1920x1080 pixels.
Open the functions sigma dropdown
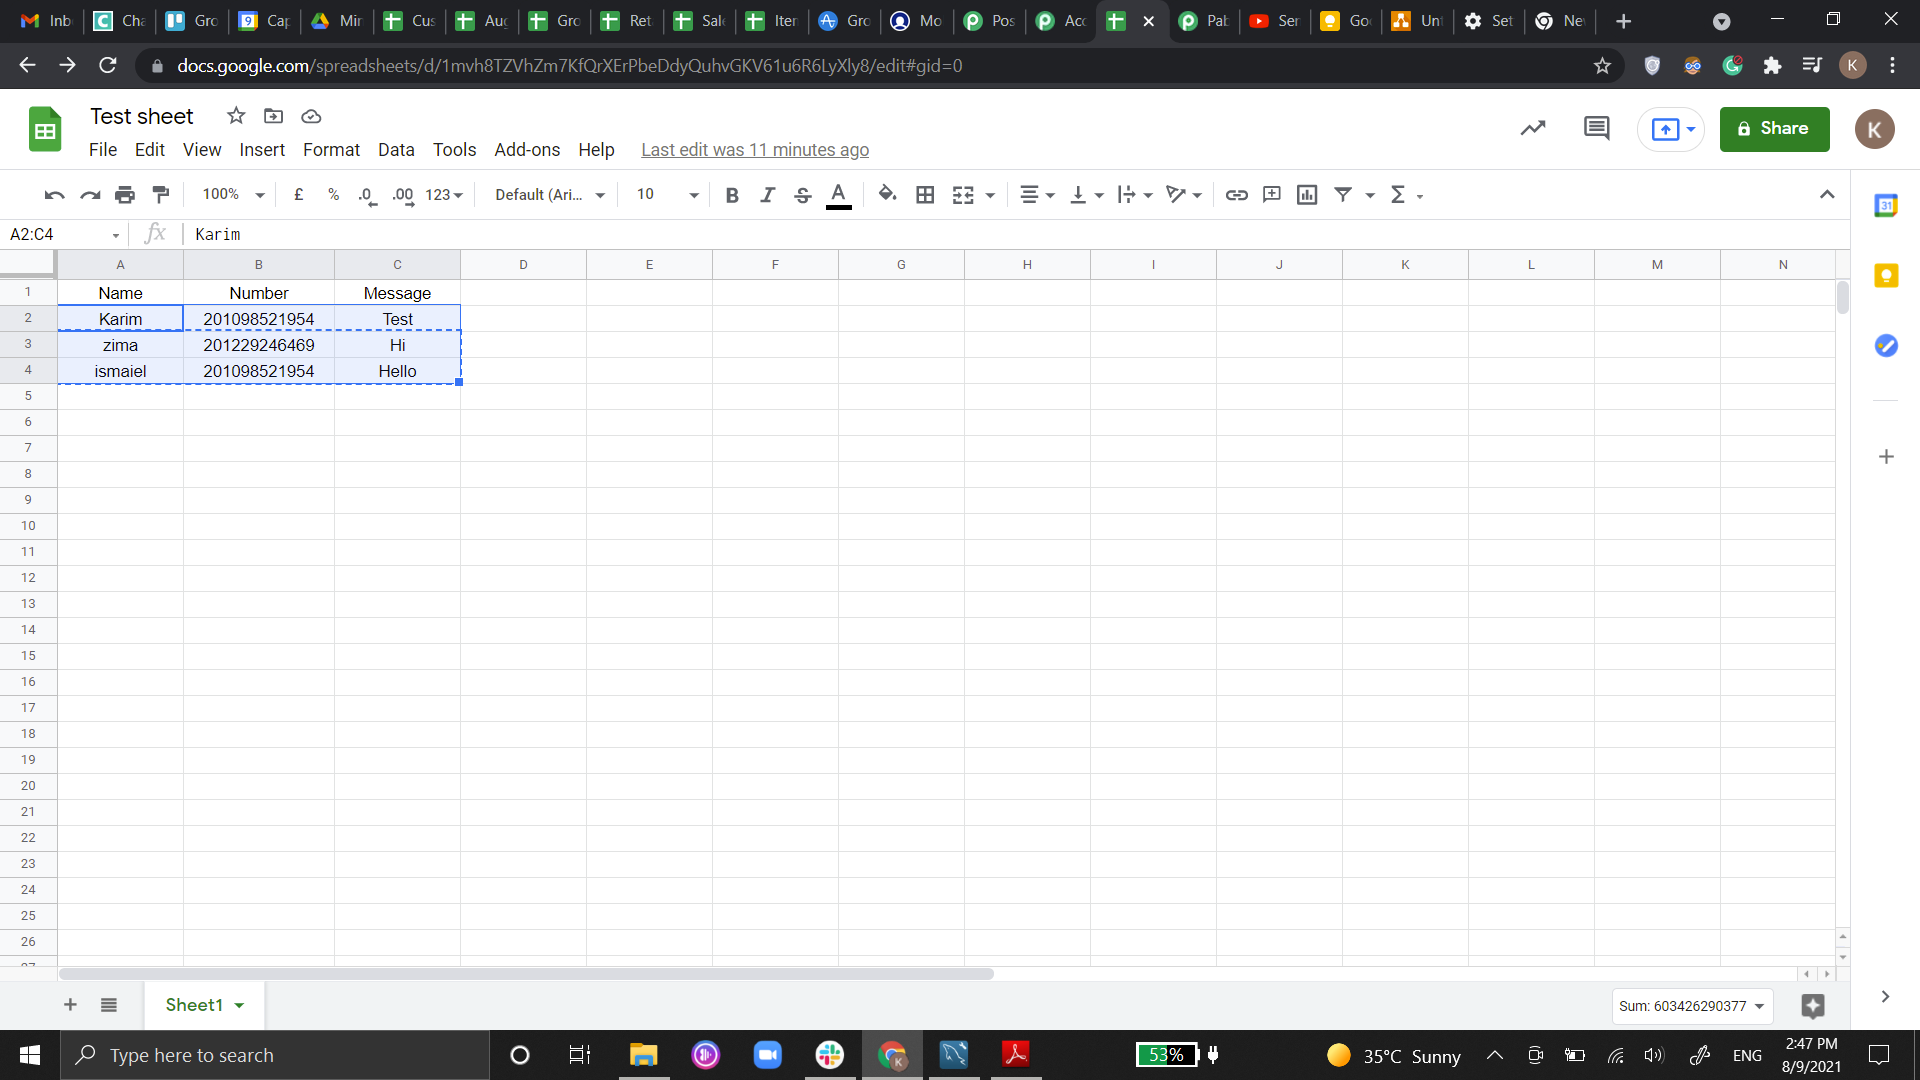point(1406,195)
